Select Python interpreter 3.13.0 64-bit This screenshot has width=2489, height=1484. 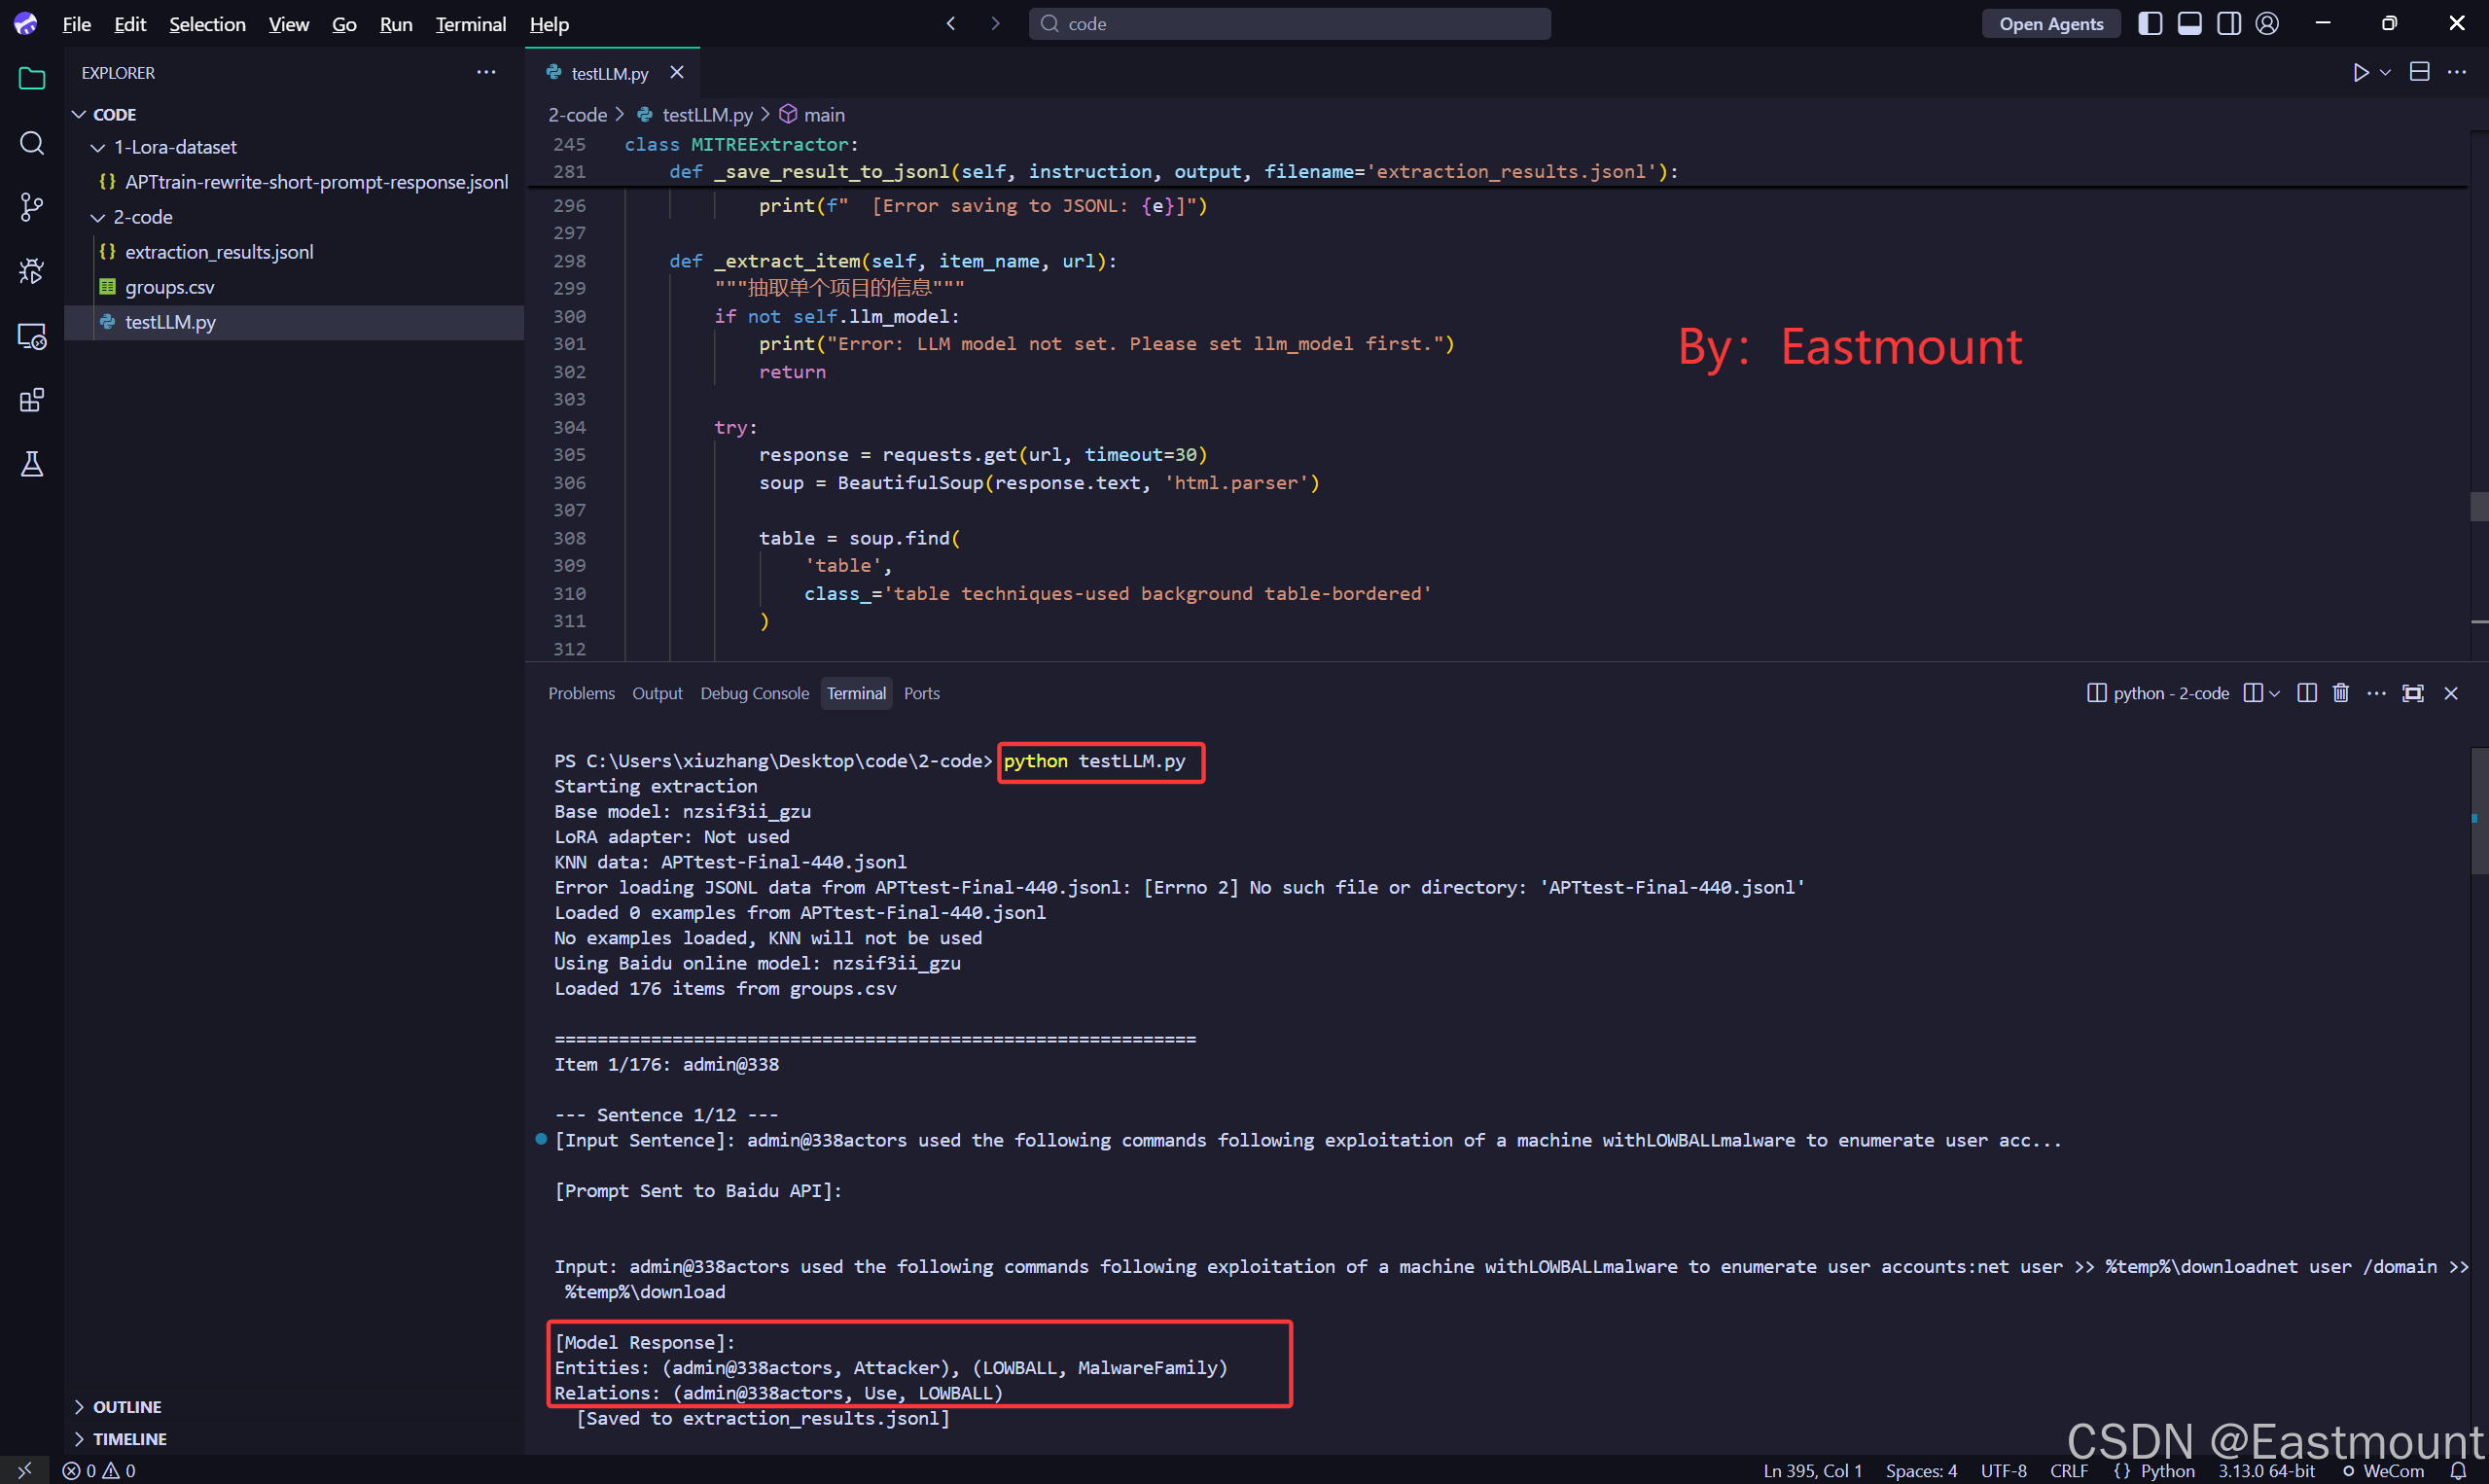point(2266,1470)
